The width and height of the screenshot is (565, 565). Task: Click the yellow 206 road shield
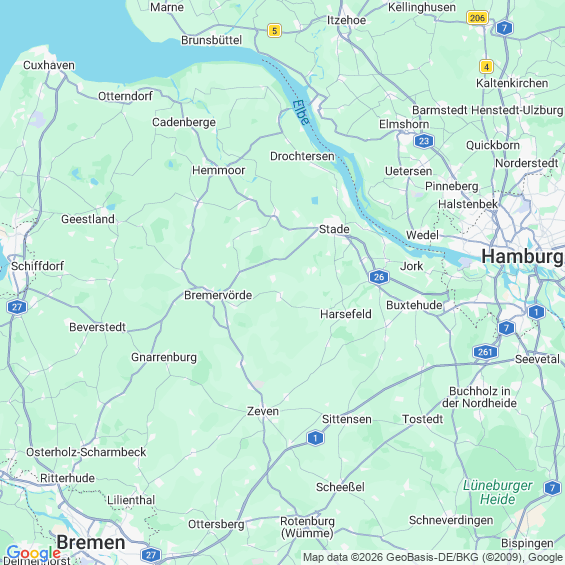click(477, 18)
